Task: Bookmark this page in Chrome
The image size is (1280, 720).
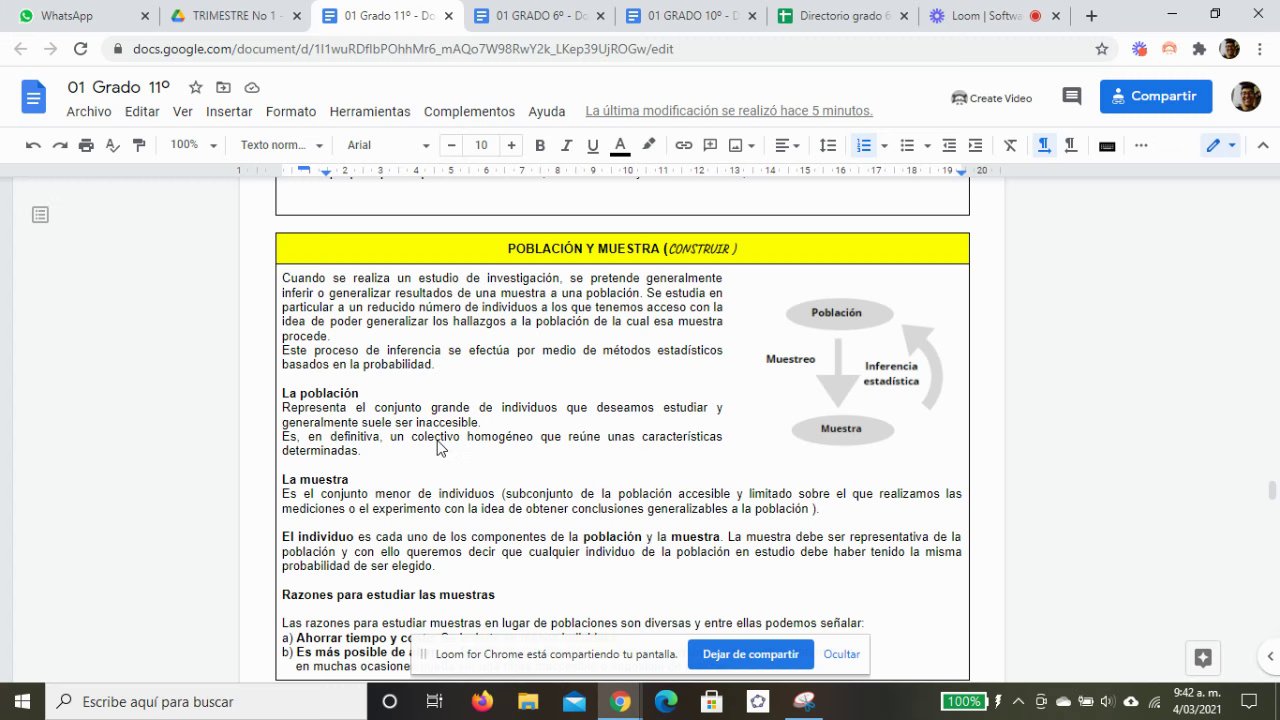Action: tap(1102, 48)
